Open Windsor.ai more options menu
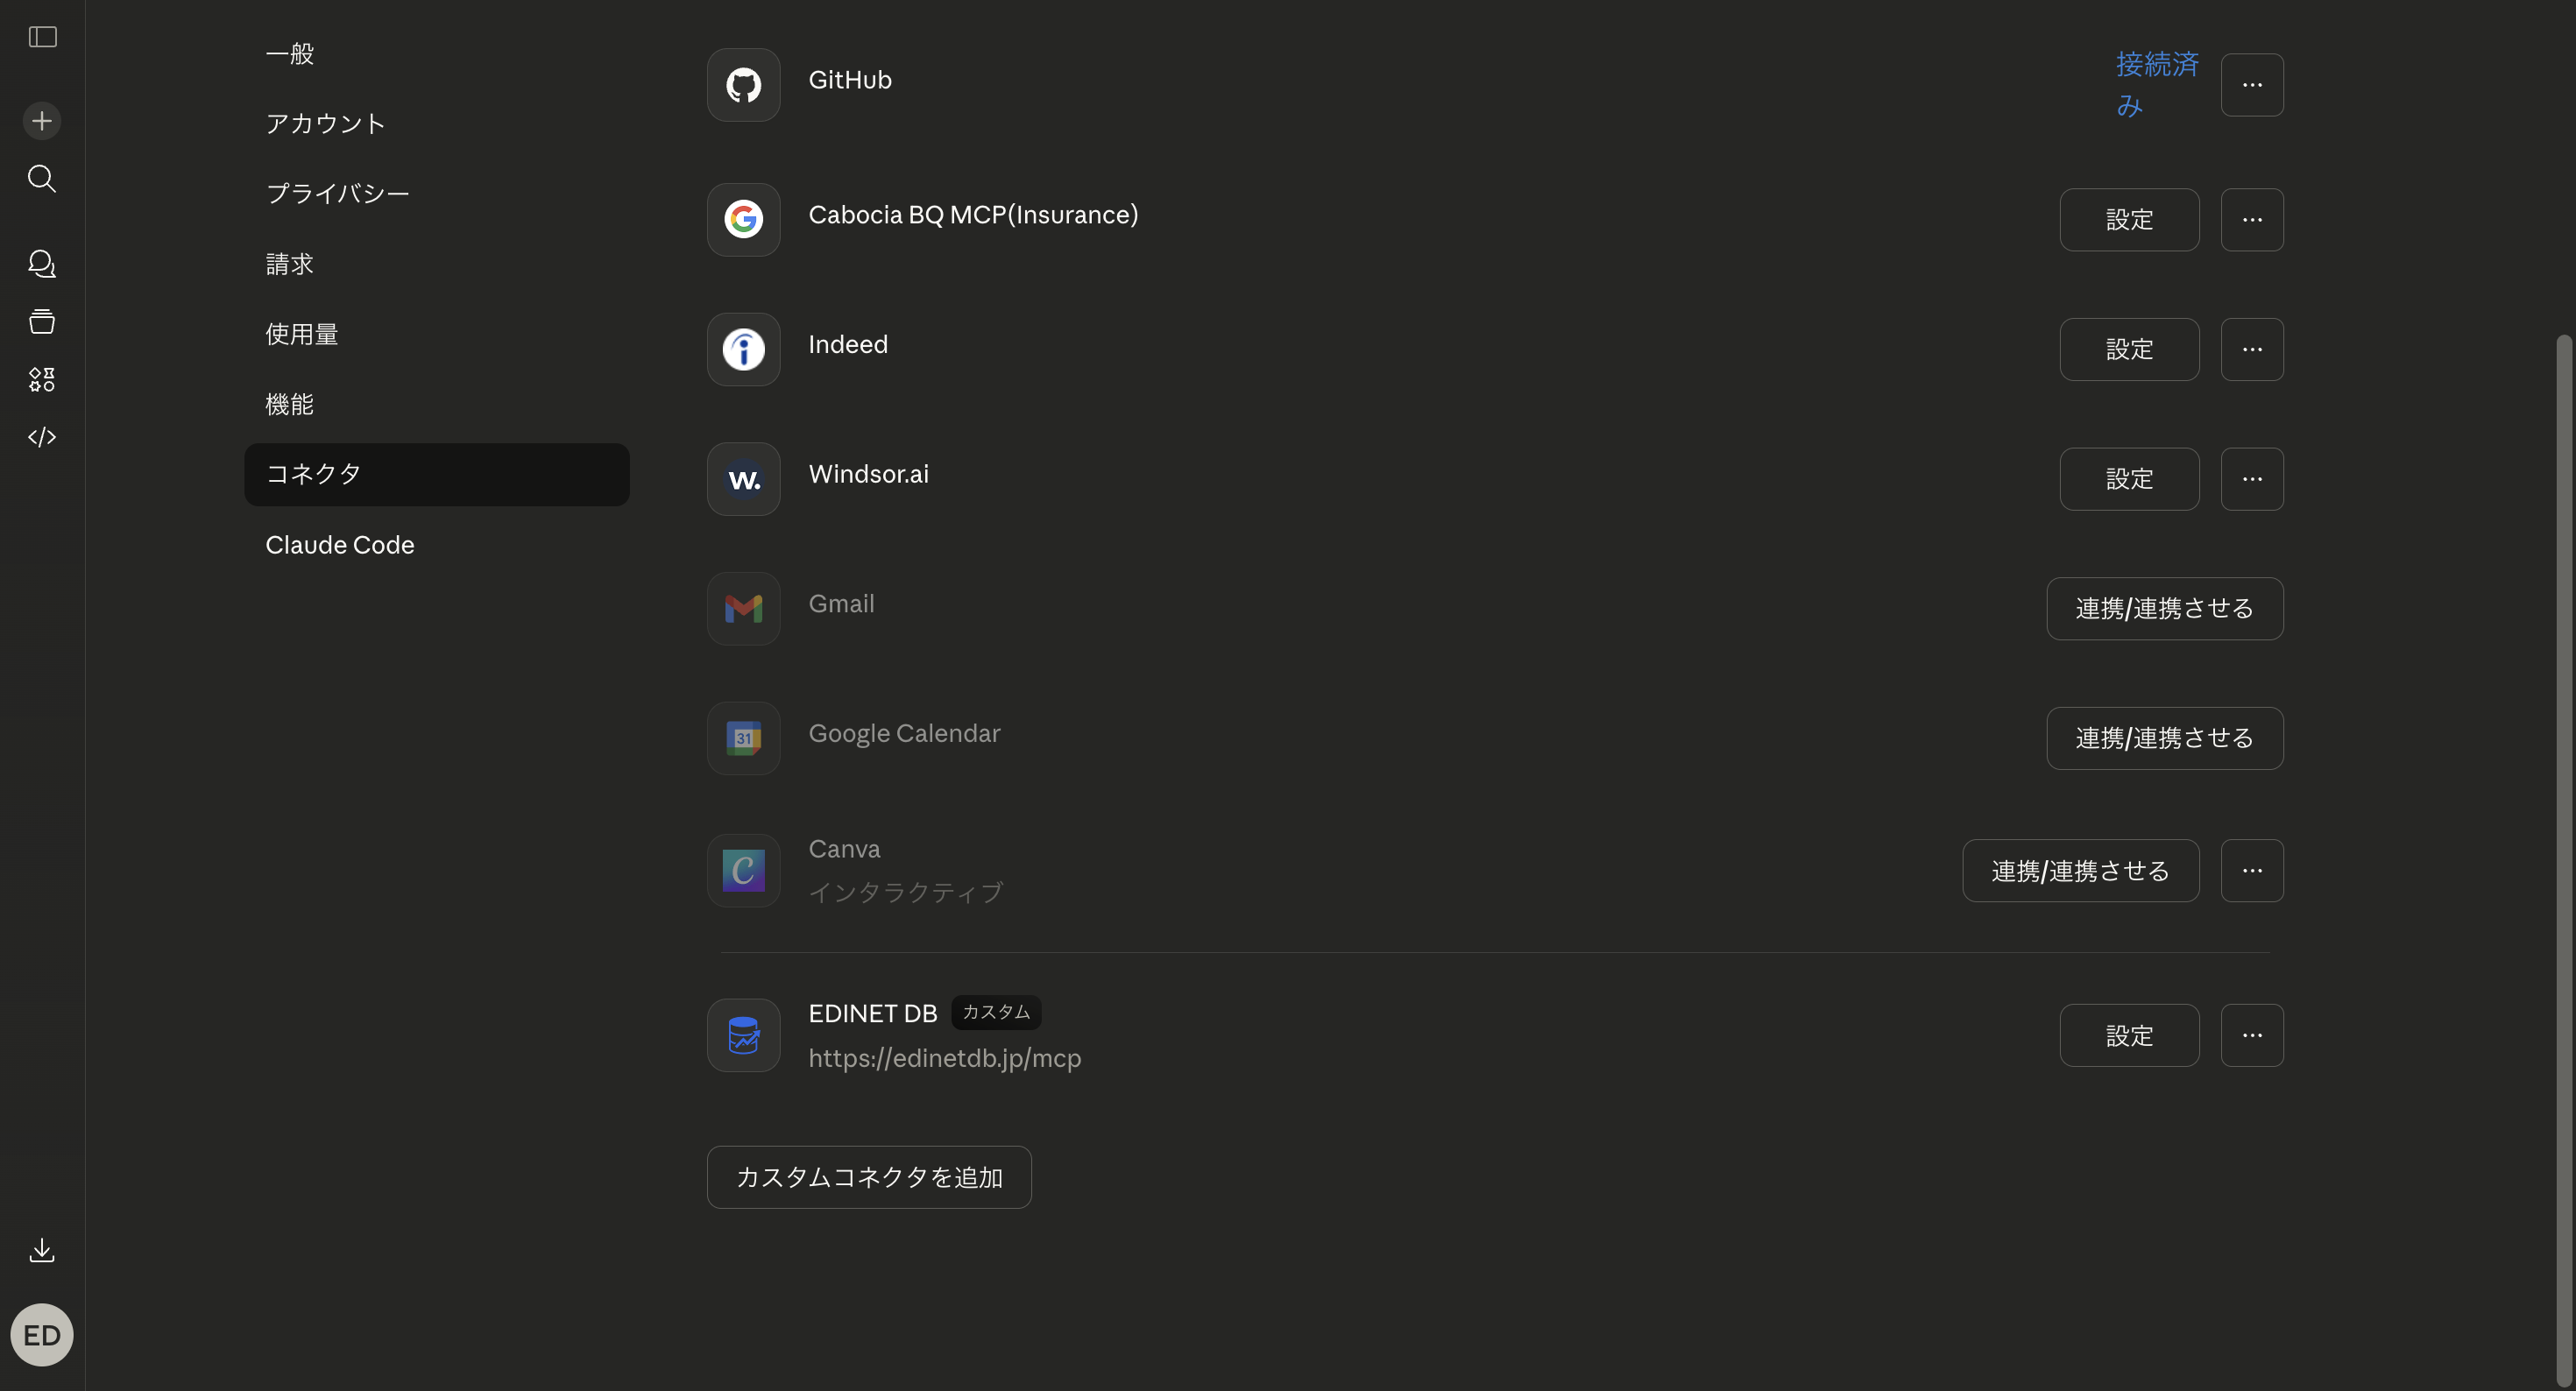Image resolution: width=2576 pixels, height=1391 pixels. 2251,479
